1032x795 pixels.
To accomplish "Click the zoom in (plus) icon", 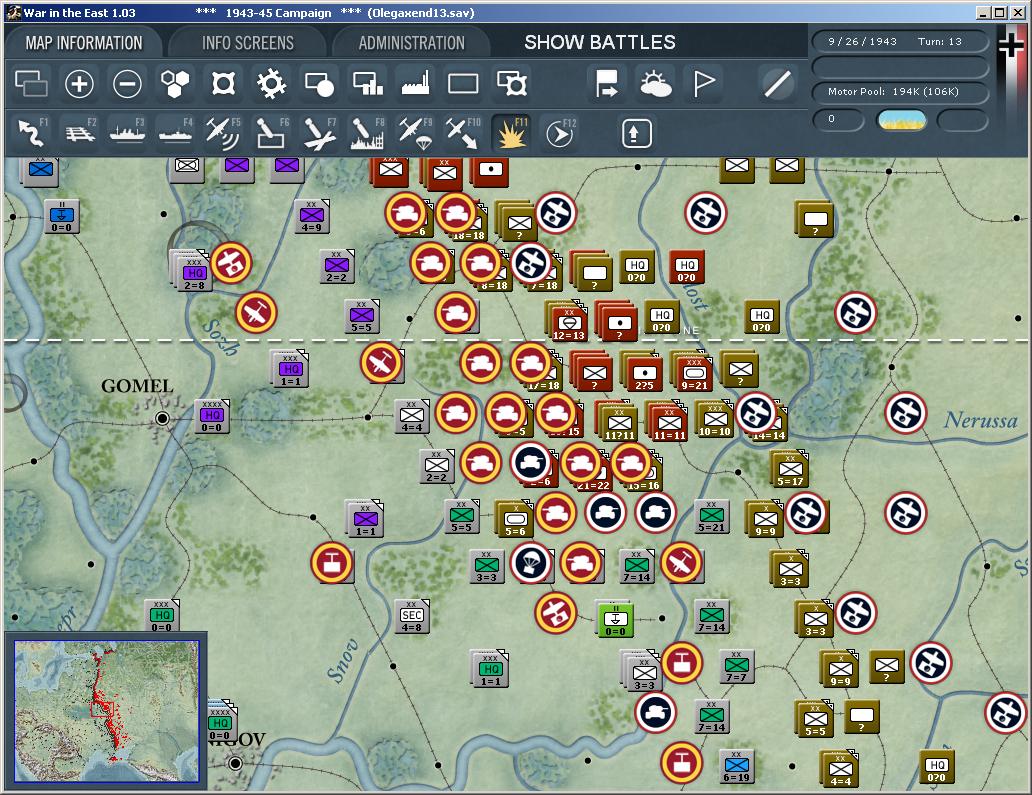I will coord(79,84).
